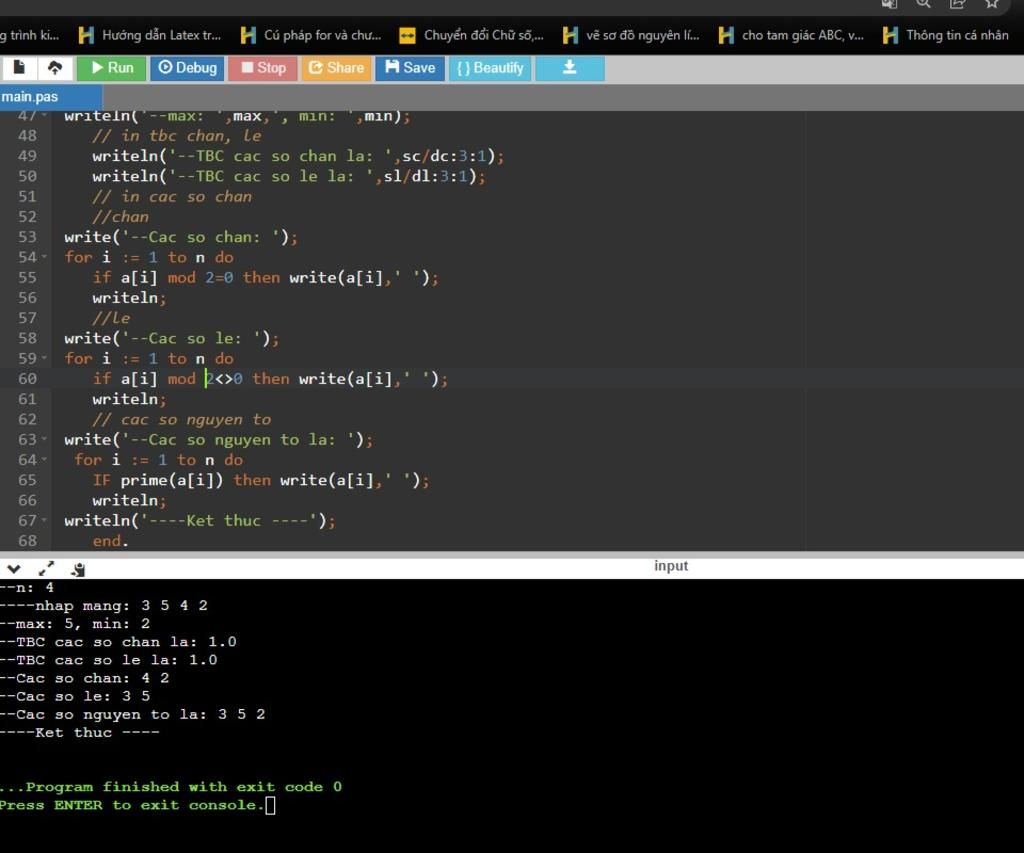
Task: Open 'cho tam giác ABC, v...' bookmark
Action: [x=791, y=35]
